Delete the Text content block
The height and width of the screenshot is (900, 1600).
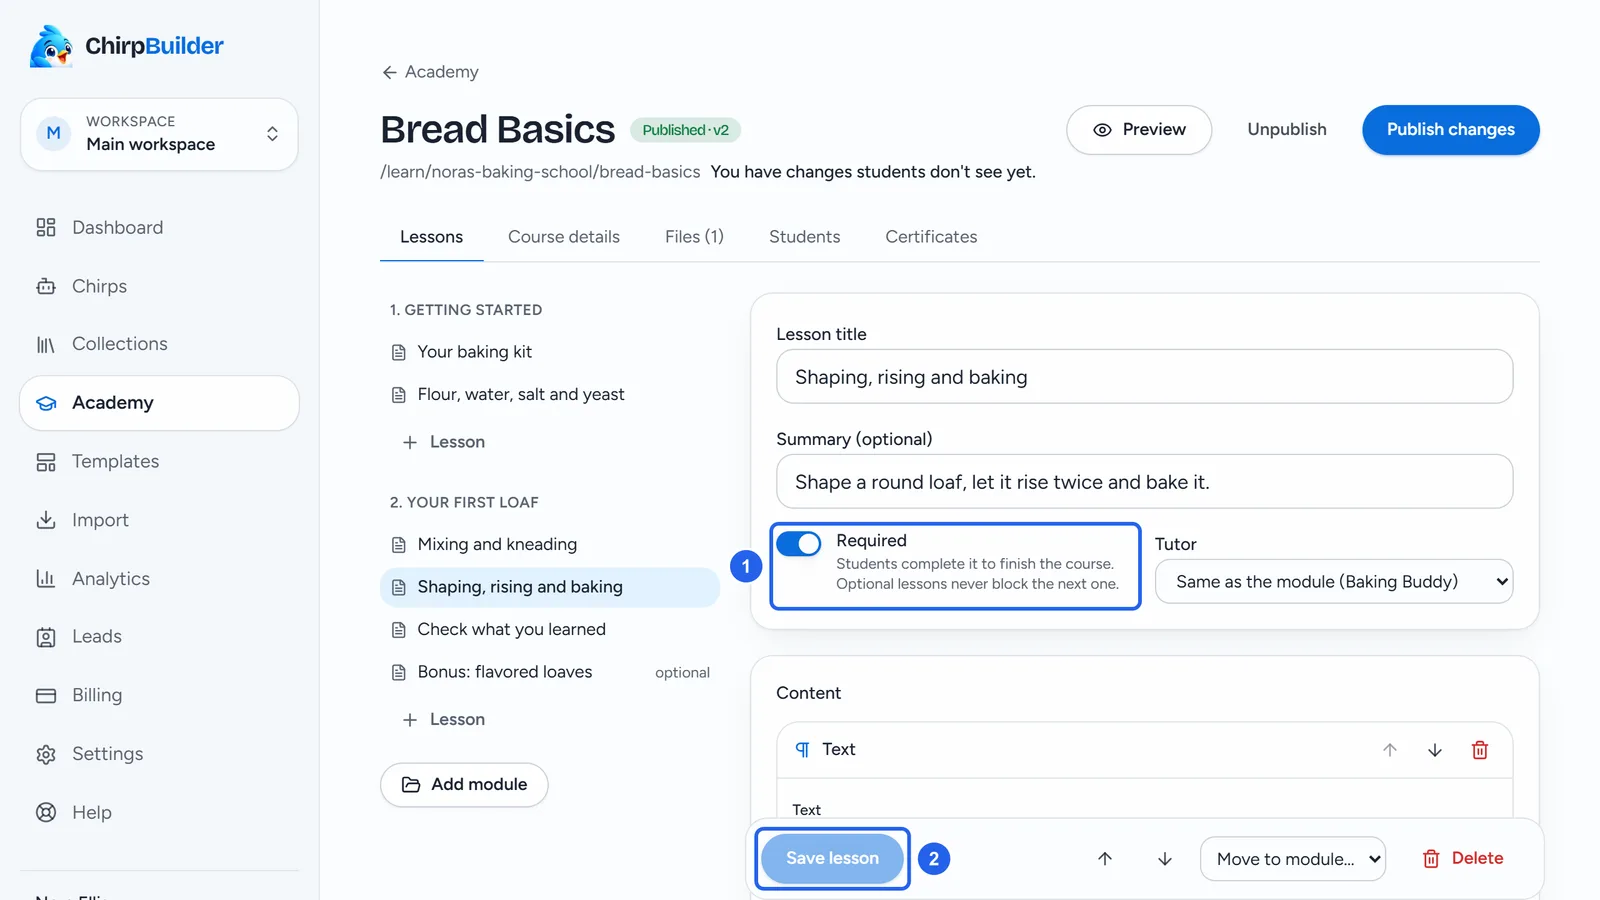(1480, 750)
